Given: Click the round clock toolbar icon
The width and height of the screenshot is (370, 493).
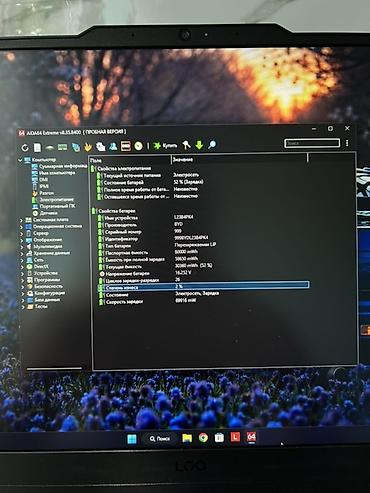Looking at the screenshot, I should pos(138,146).
